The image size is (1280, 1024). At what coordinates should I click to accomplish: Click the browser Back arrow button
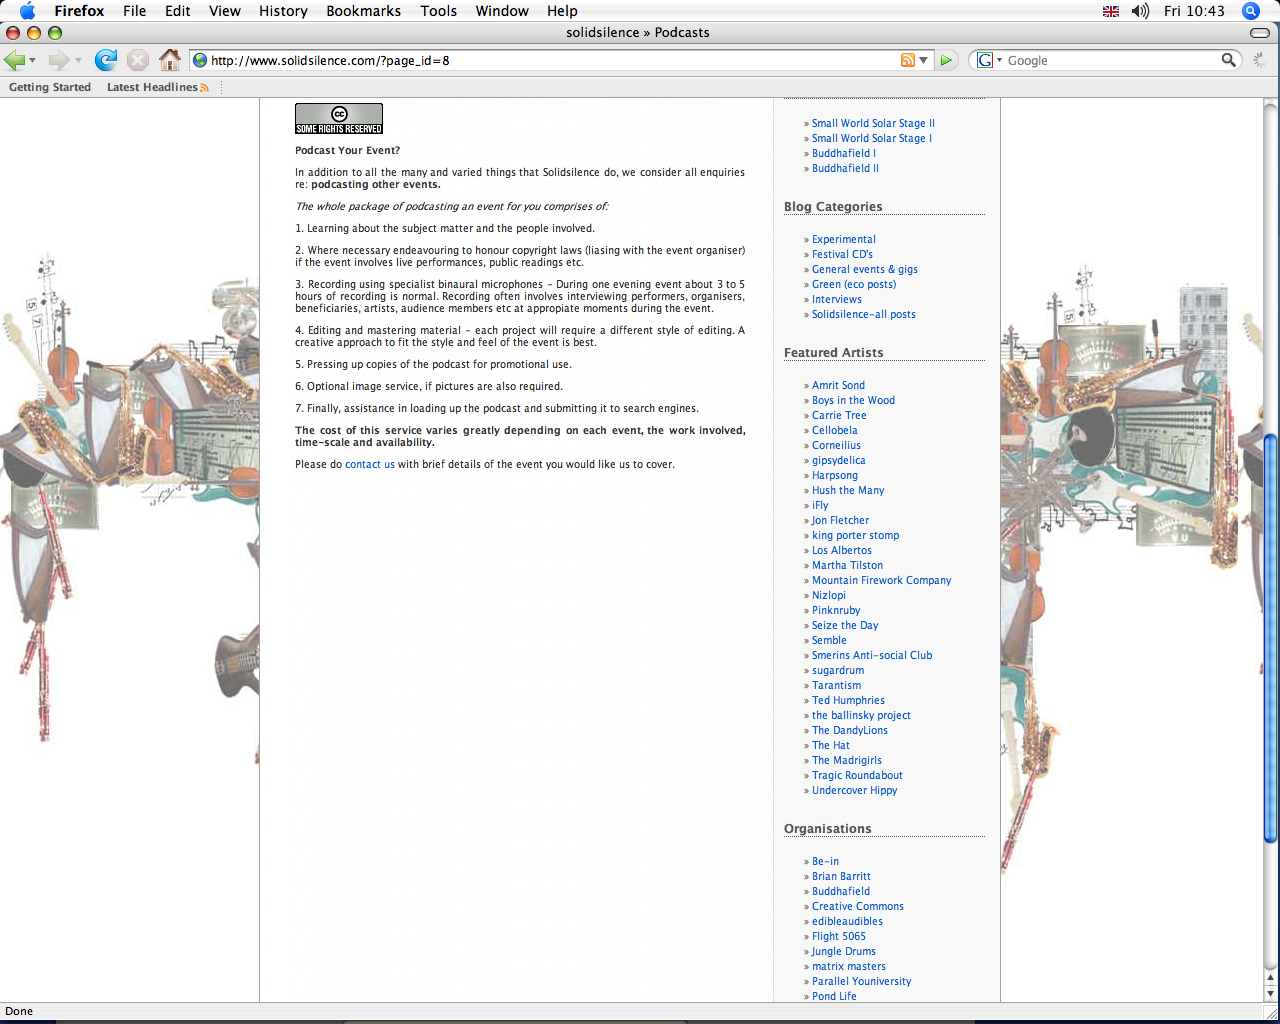tap(15, 60)
